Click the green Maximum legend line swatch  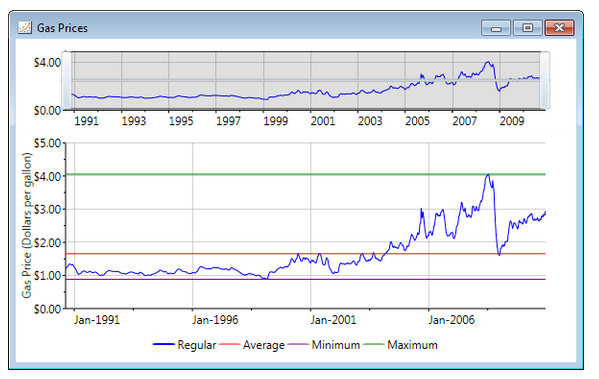point(374,345)
